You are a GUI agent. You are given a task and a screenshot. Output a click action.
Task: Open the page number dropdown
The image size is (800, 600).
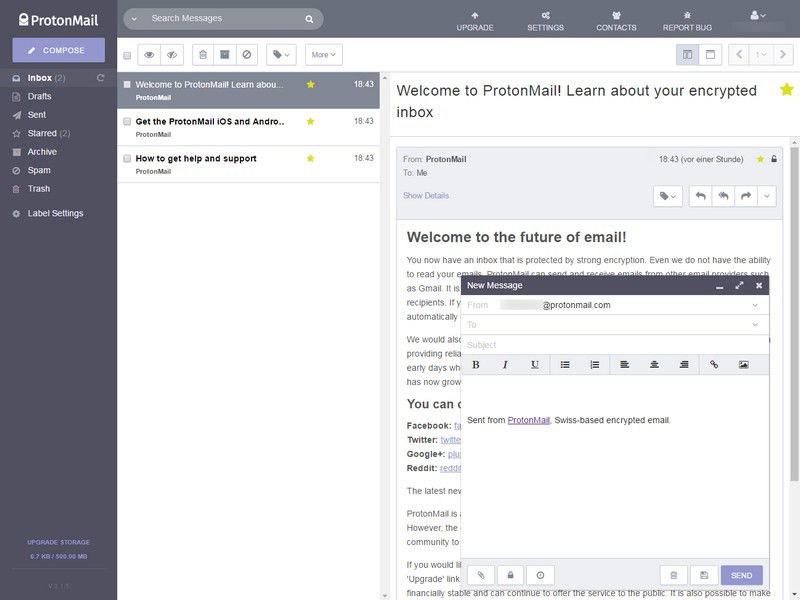tap(761, 55)
